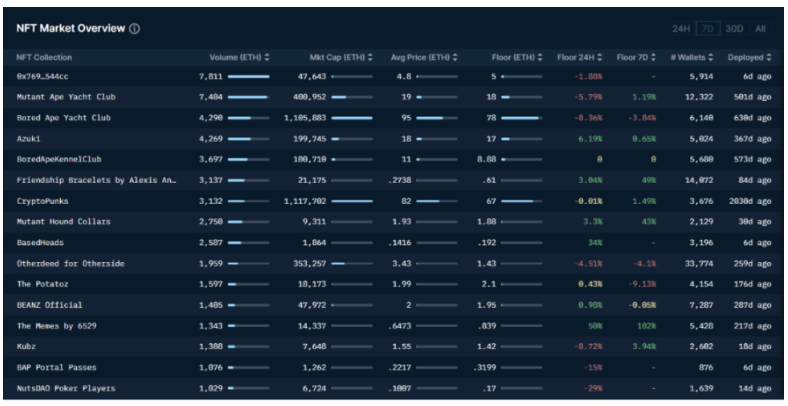Click the 18d ago deployed value
This screenshot has height=406, width=788.
pyautogui.click(x=755, y=346)
